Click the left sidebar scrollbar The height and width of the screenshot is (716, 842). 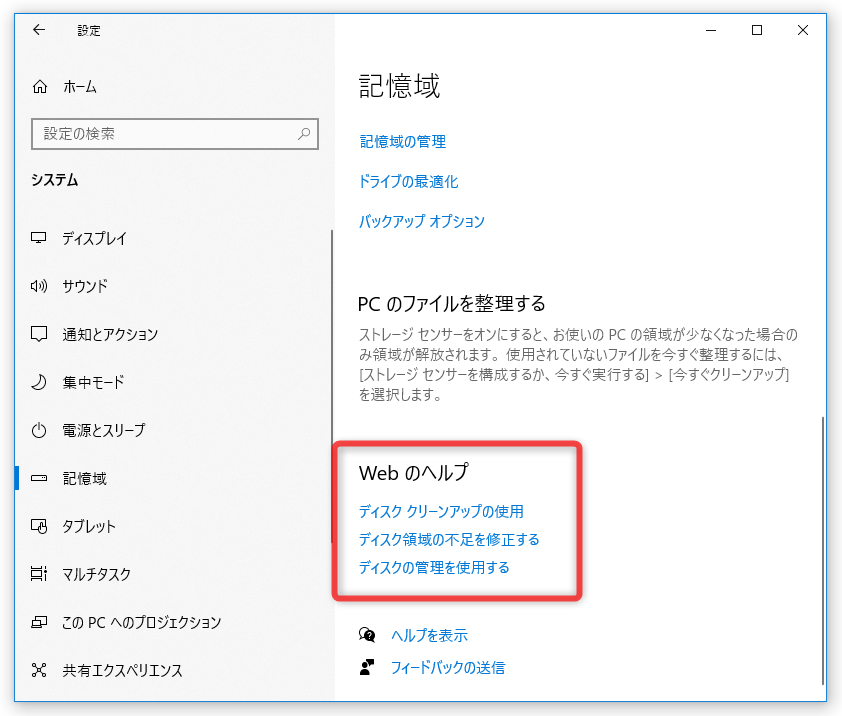coord(332,387)
